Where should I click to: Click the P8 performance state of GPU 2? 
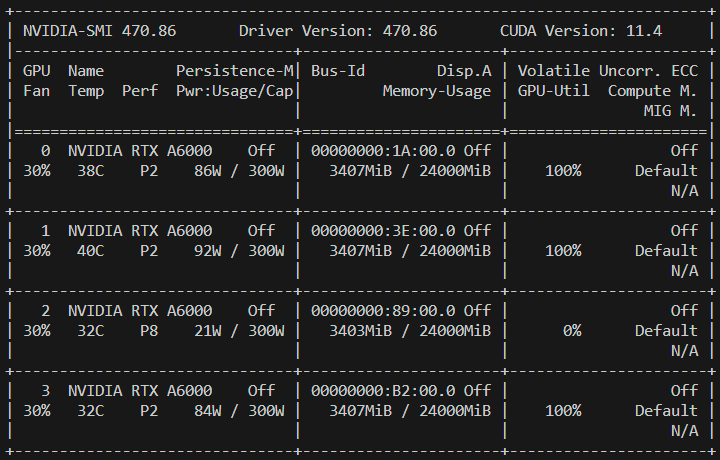(148, 331)
